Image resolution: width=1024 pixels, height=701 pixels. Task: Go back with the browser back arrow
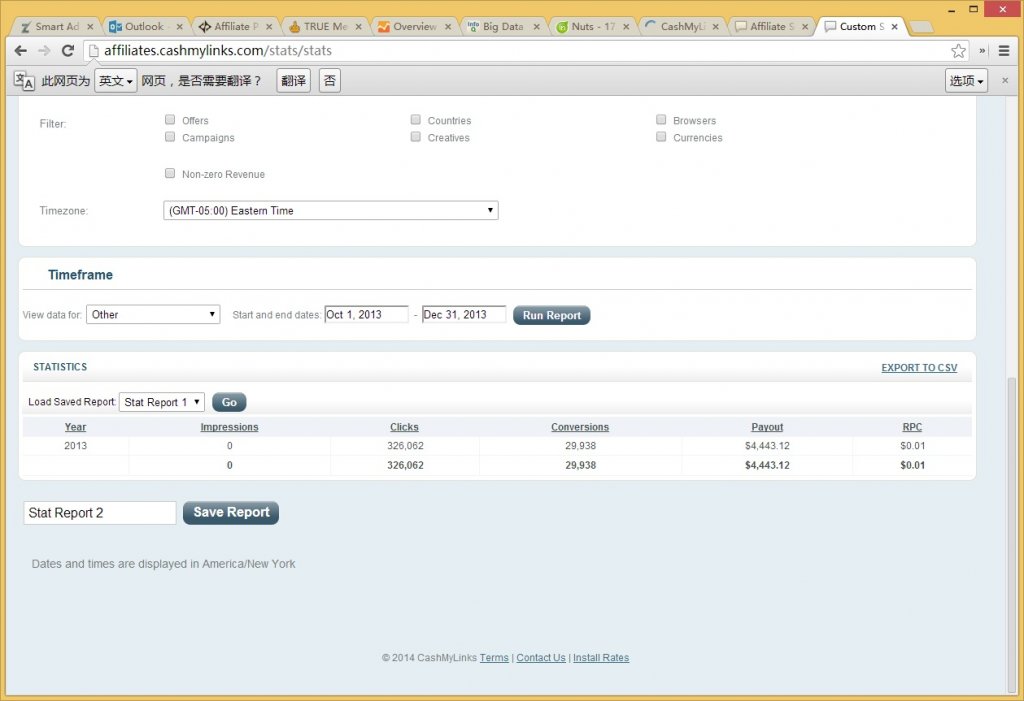click(21, 50)
